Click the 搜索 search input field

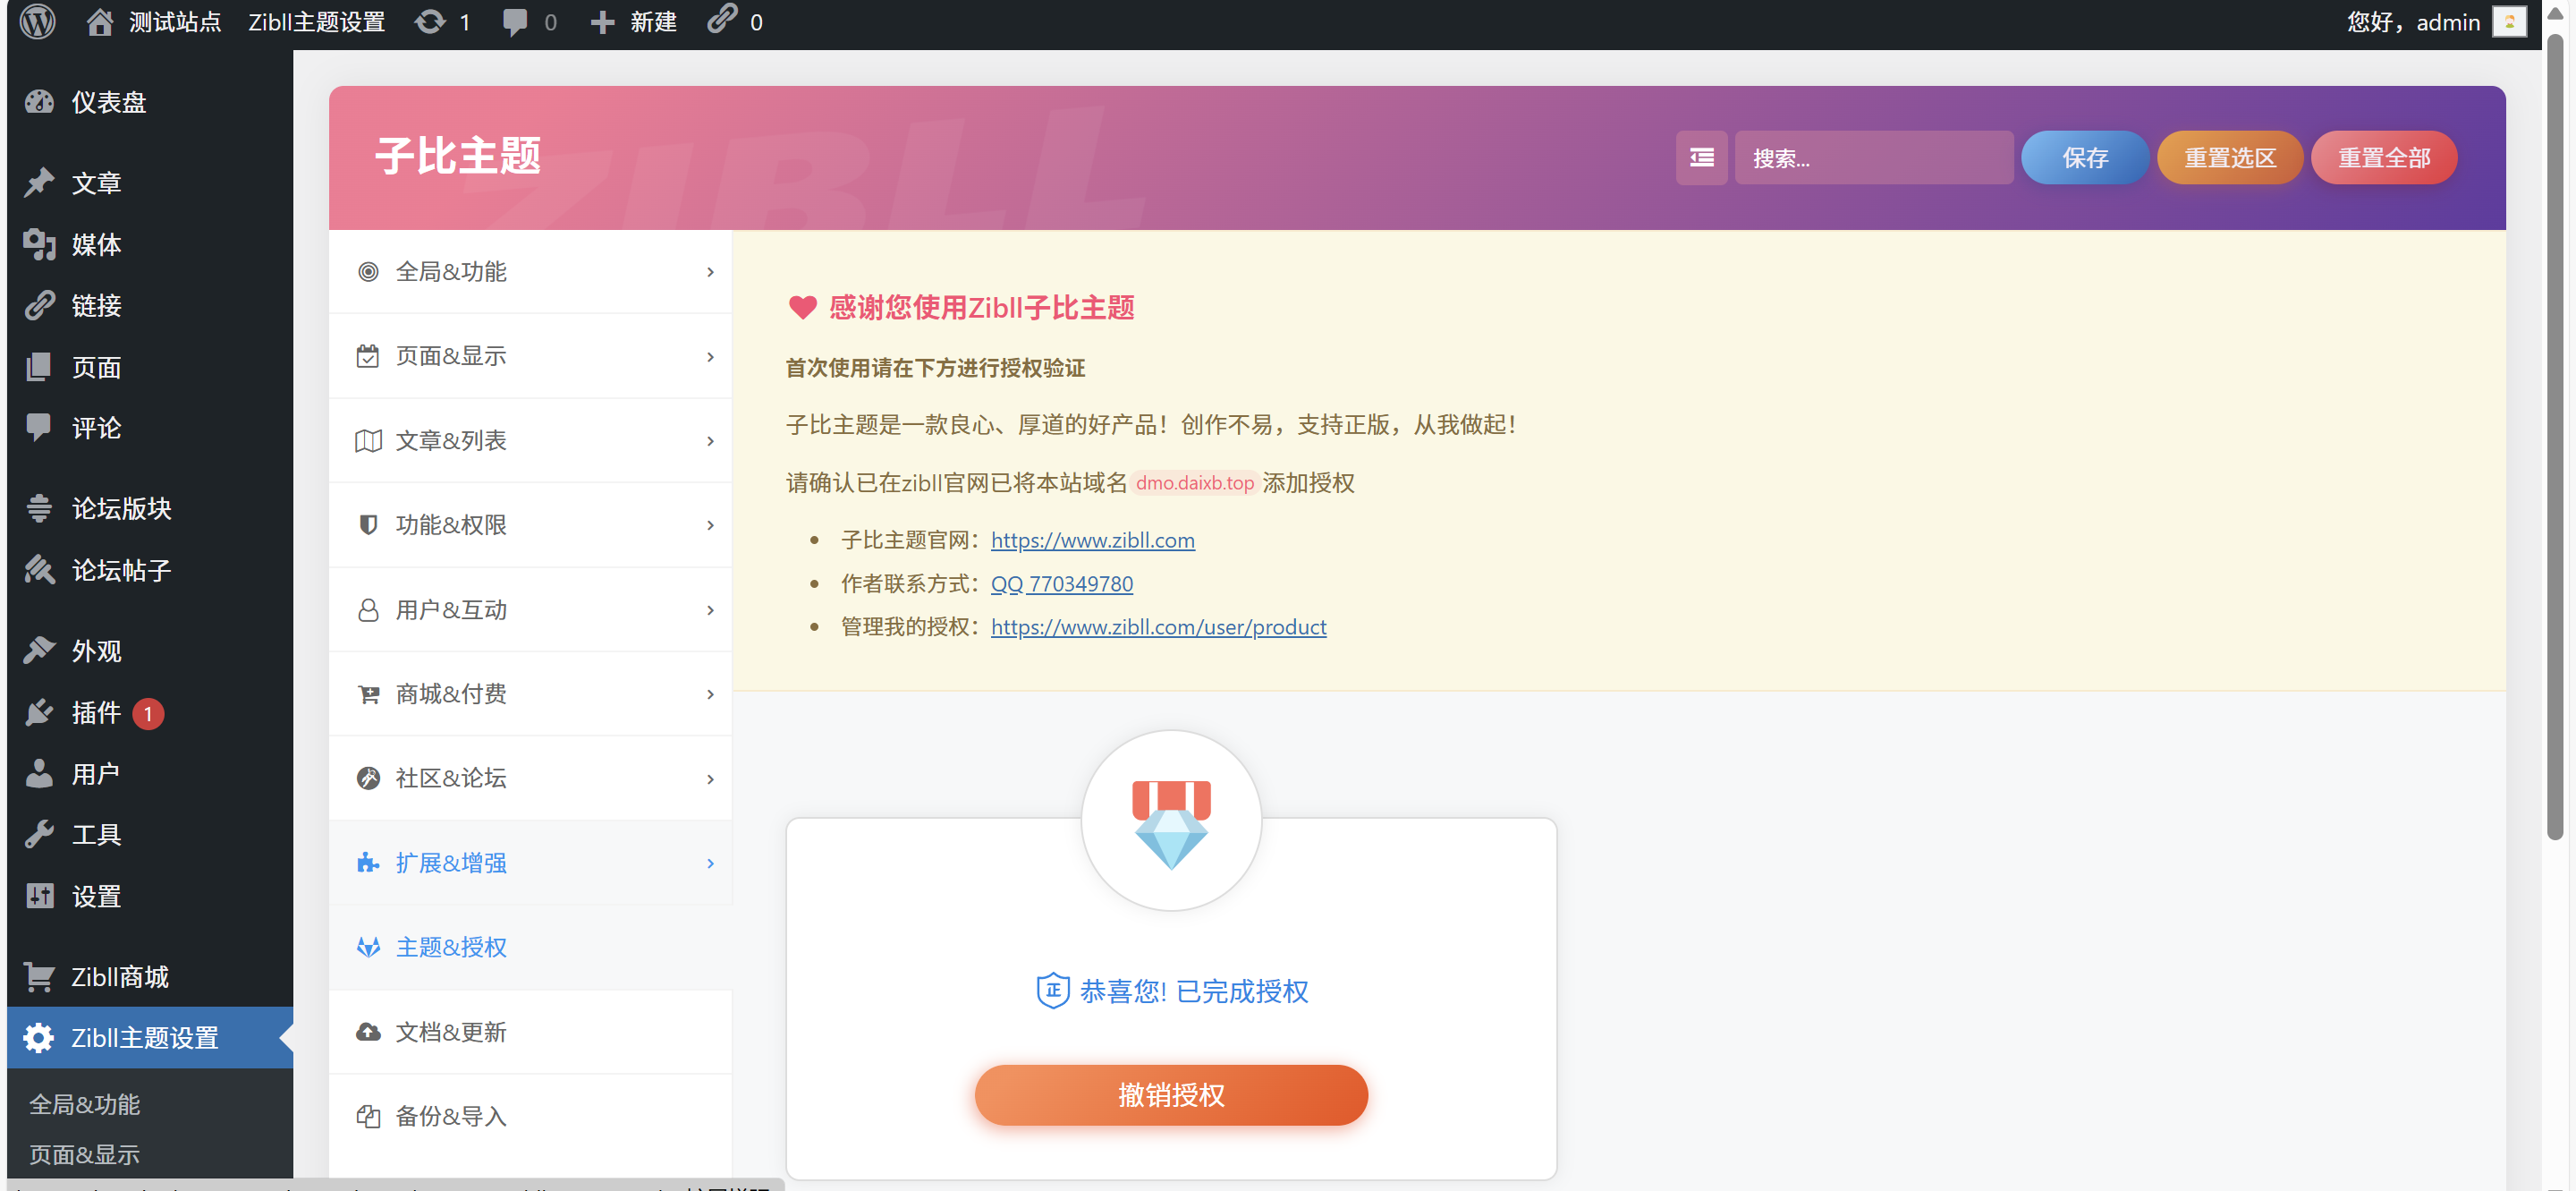click(1872, 158)
